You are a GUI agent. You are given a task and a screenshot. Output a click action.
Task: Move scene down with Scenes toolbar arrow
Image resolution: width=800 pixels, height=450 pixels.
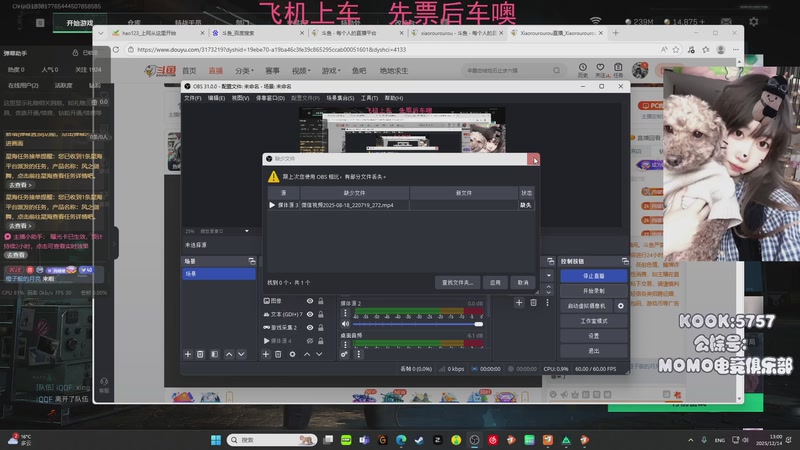(241, 354)
